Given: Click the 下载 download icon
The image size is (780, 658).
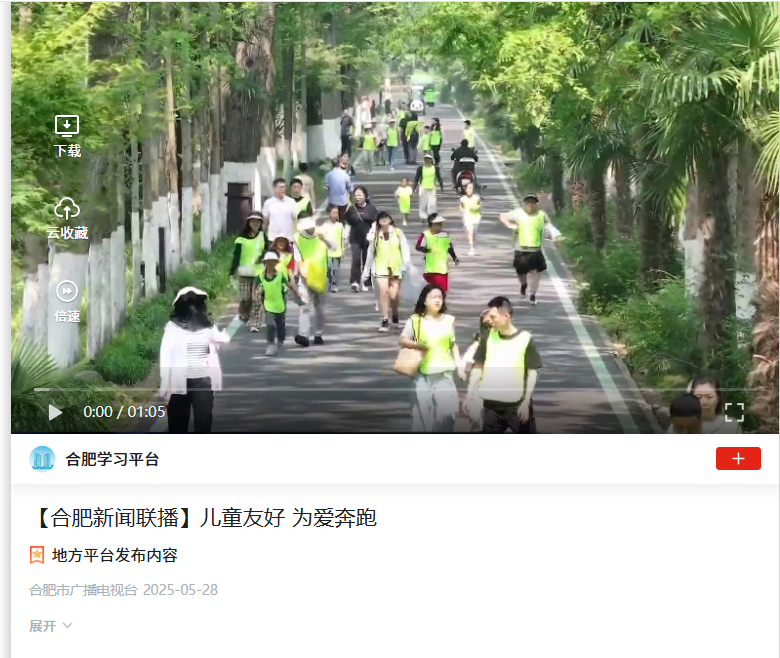Looking at the screenshot, I should [x=67, y=126].
